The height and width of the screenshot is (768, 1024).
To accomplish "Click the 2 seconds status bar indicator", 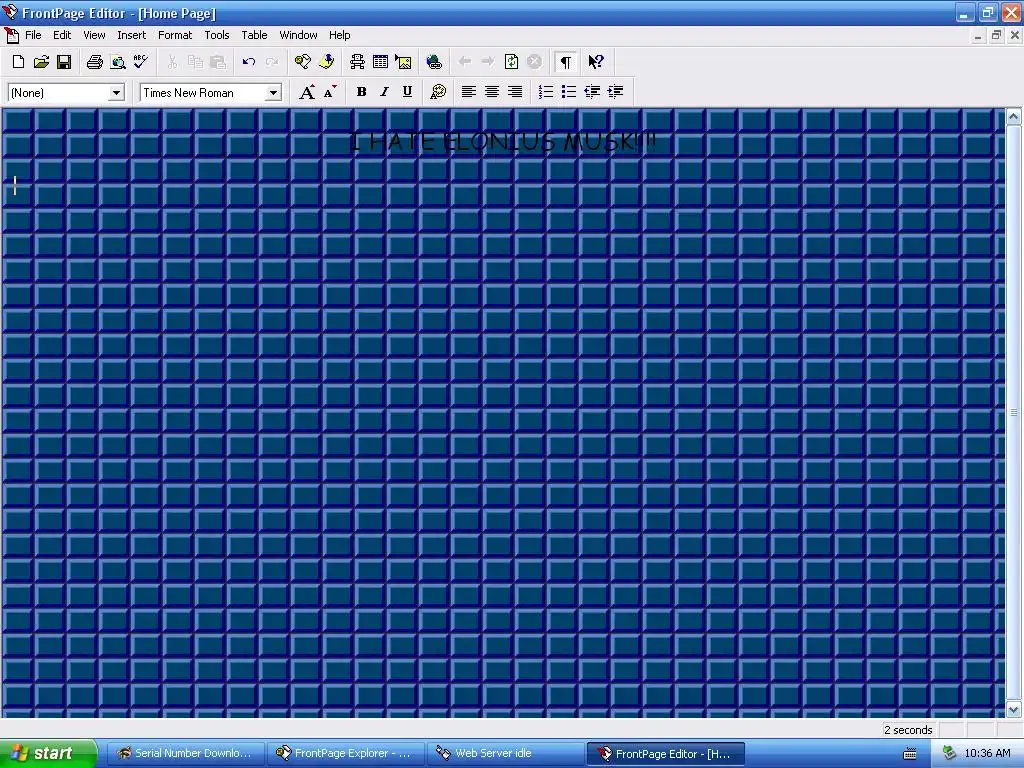I will 908,730.
